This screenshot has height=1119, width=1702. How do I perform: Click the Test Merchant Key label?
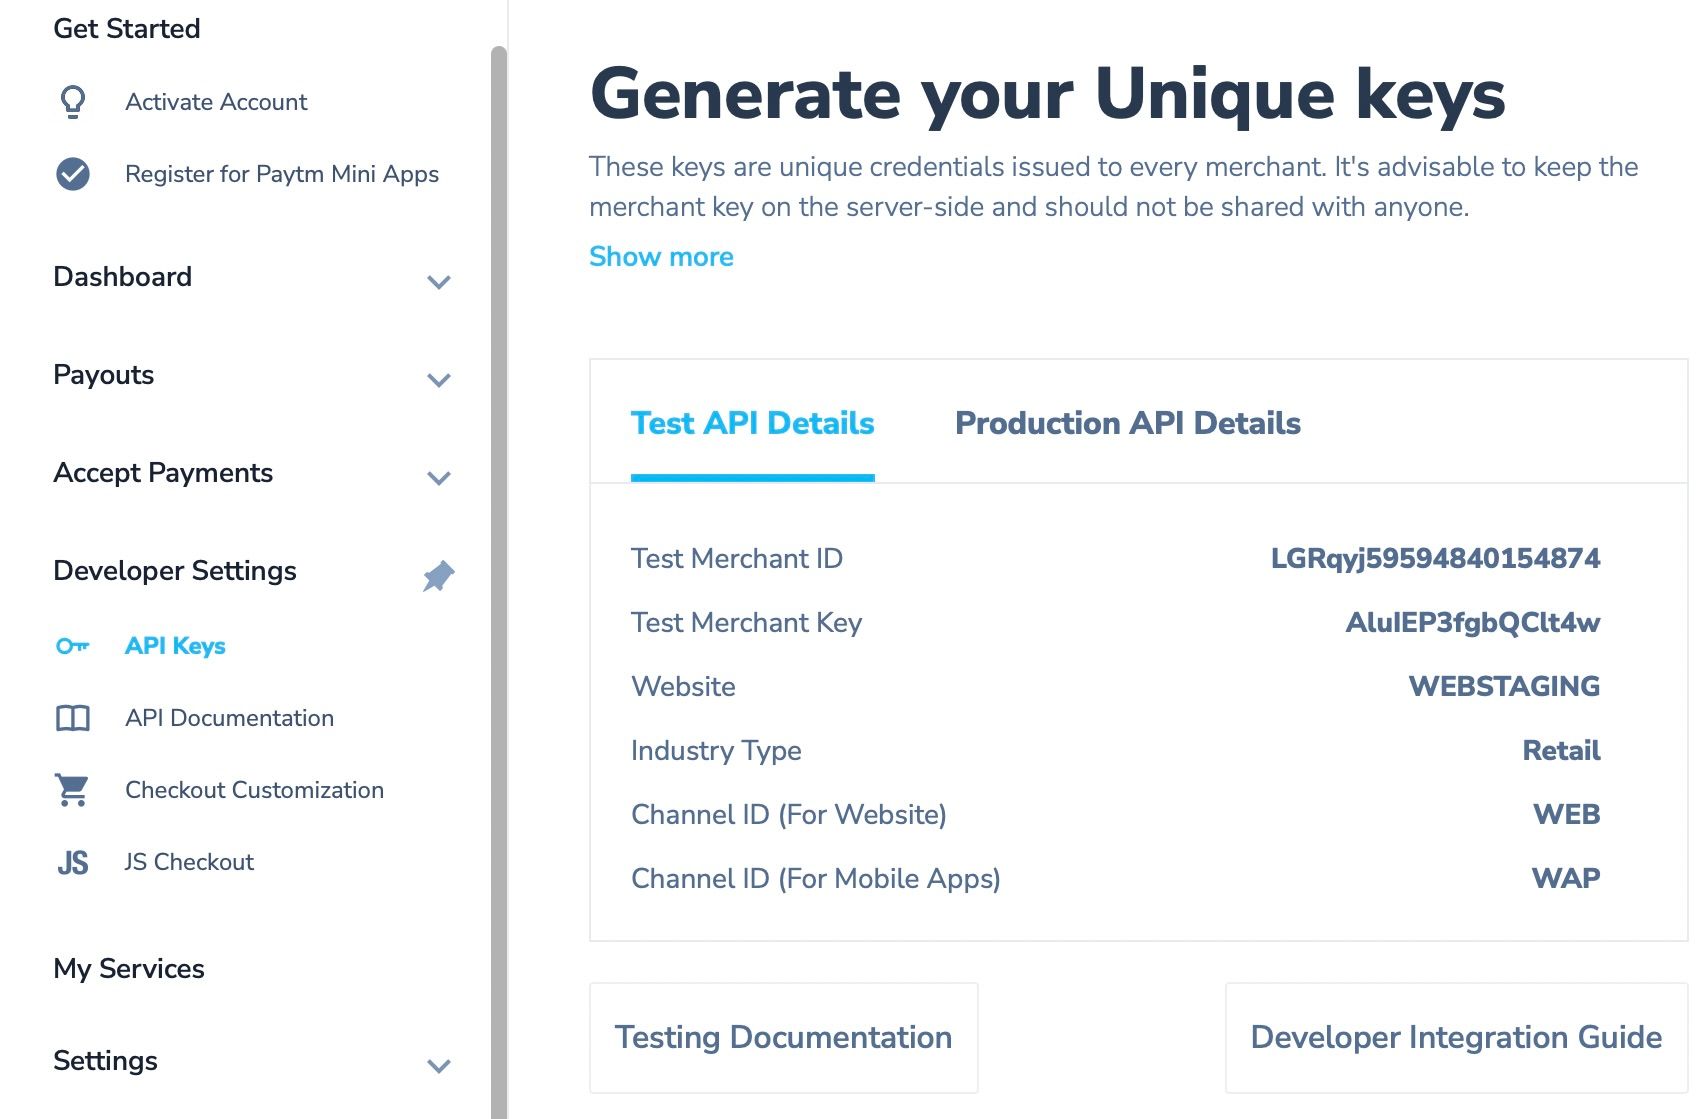[x=746, y=622]
